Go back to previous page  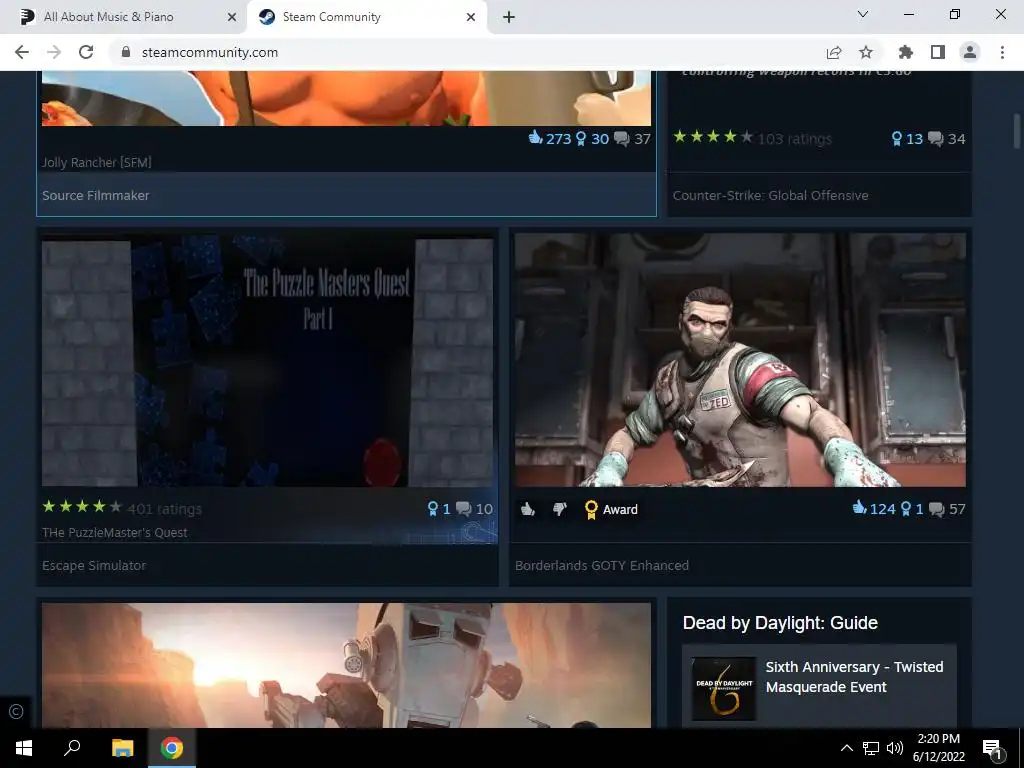(x=22, y=52)
